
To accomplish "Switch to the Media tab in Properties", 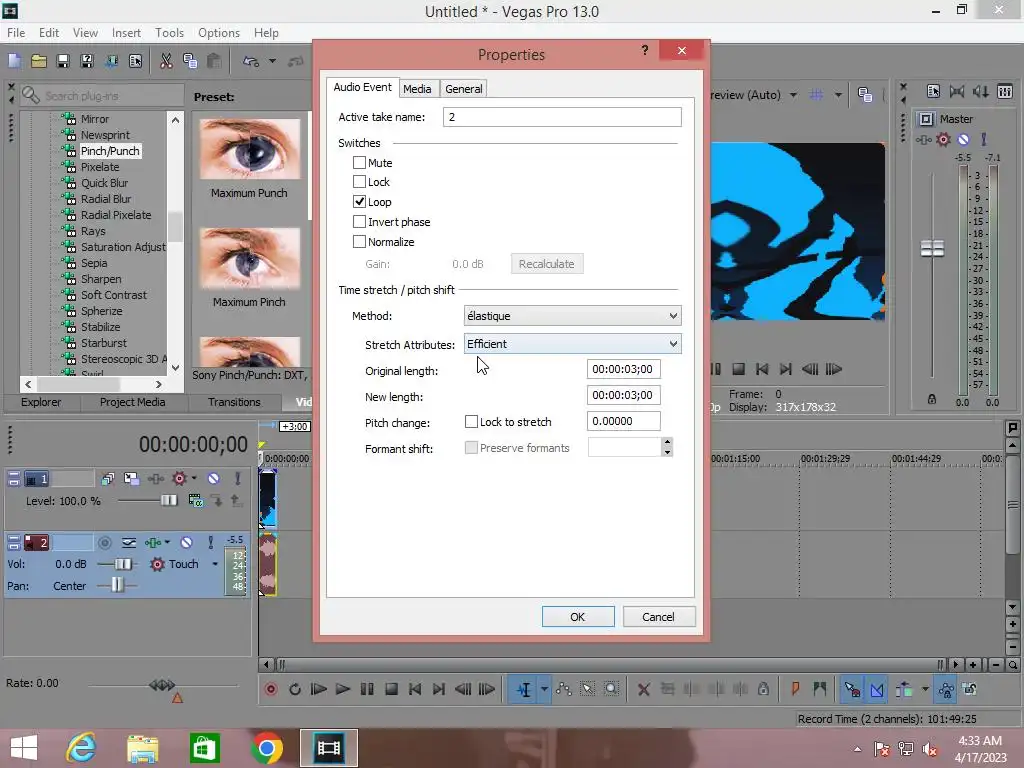I will coord(417,89).
